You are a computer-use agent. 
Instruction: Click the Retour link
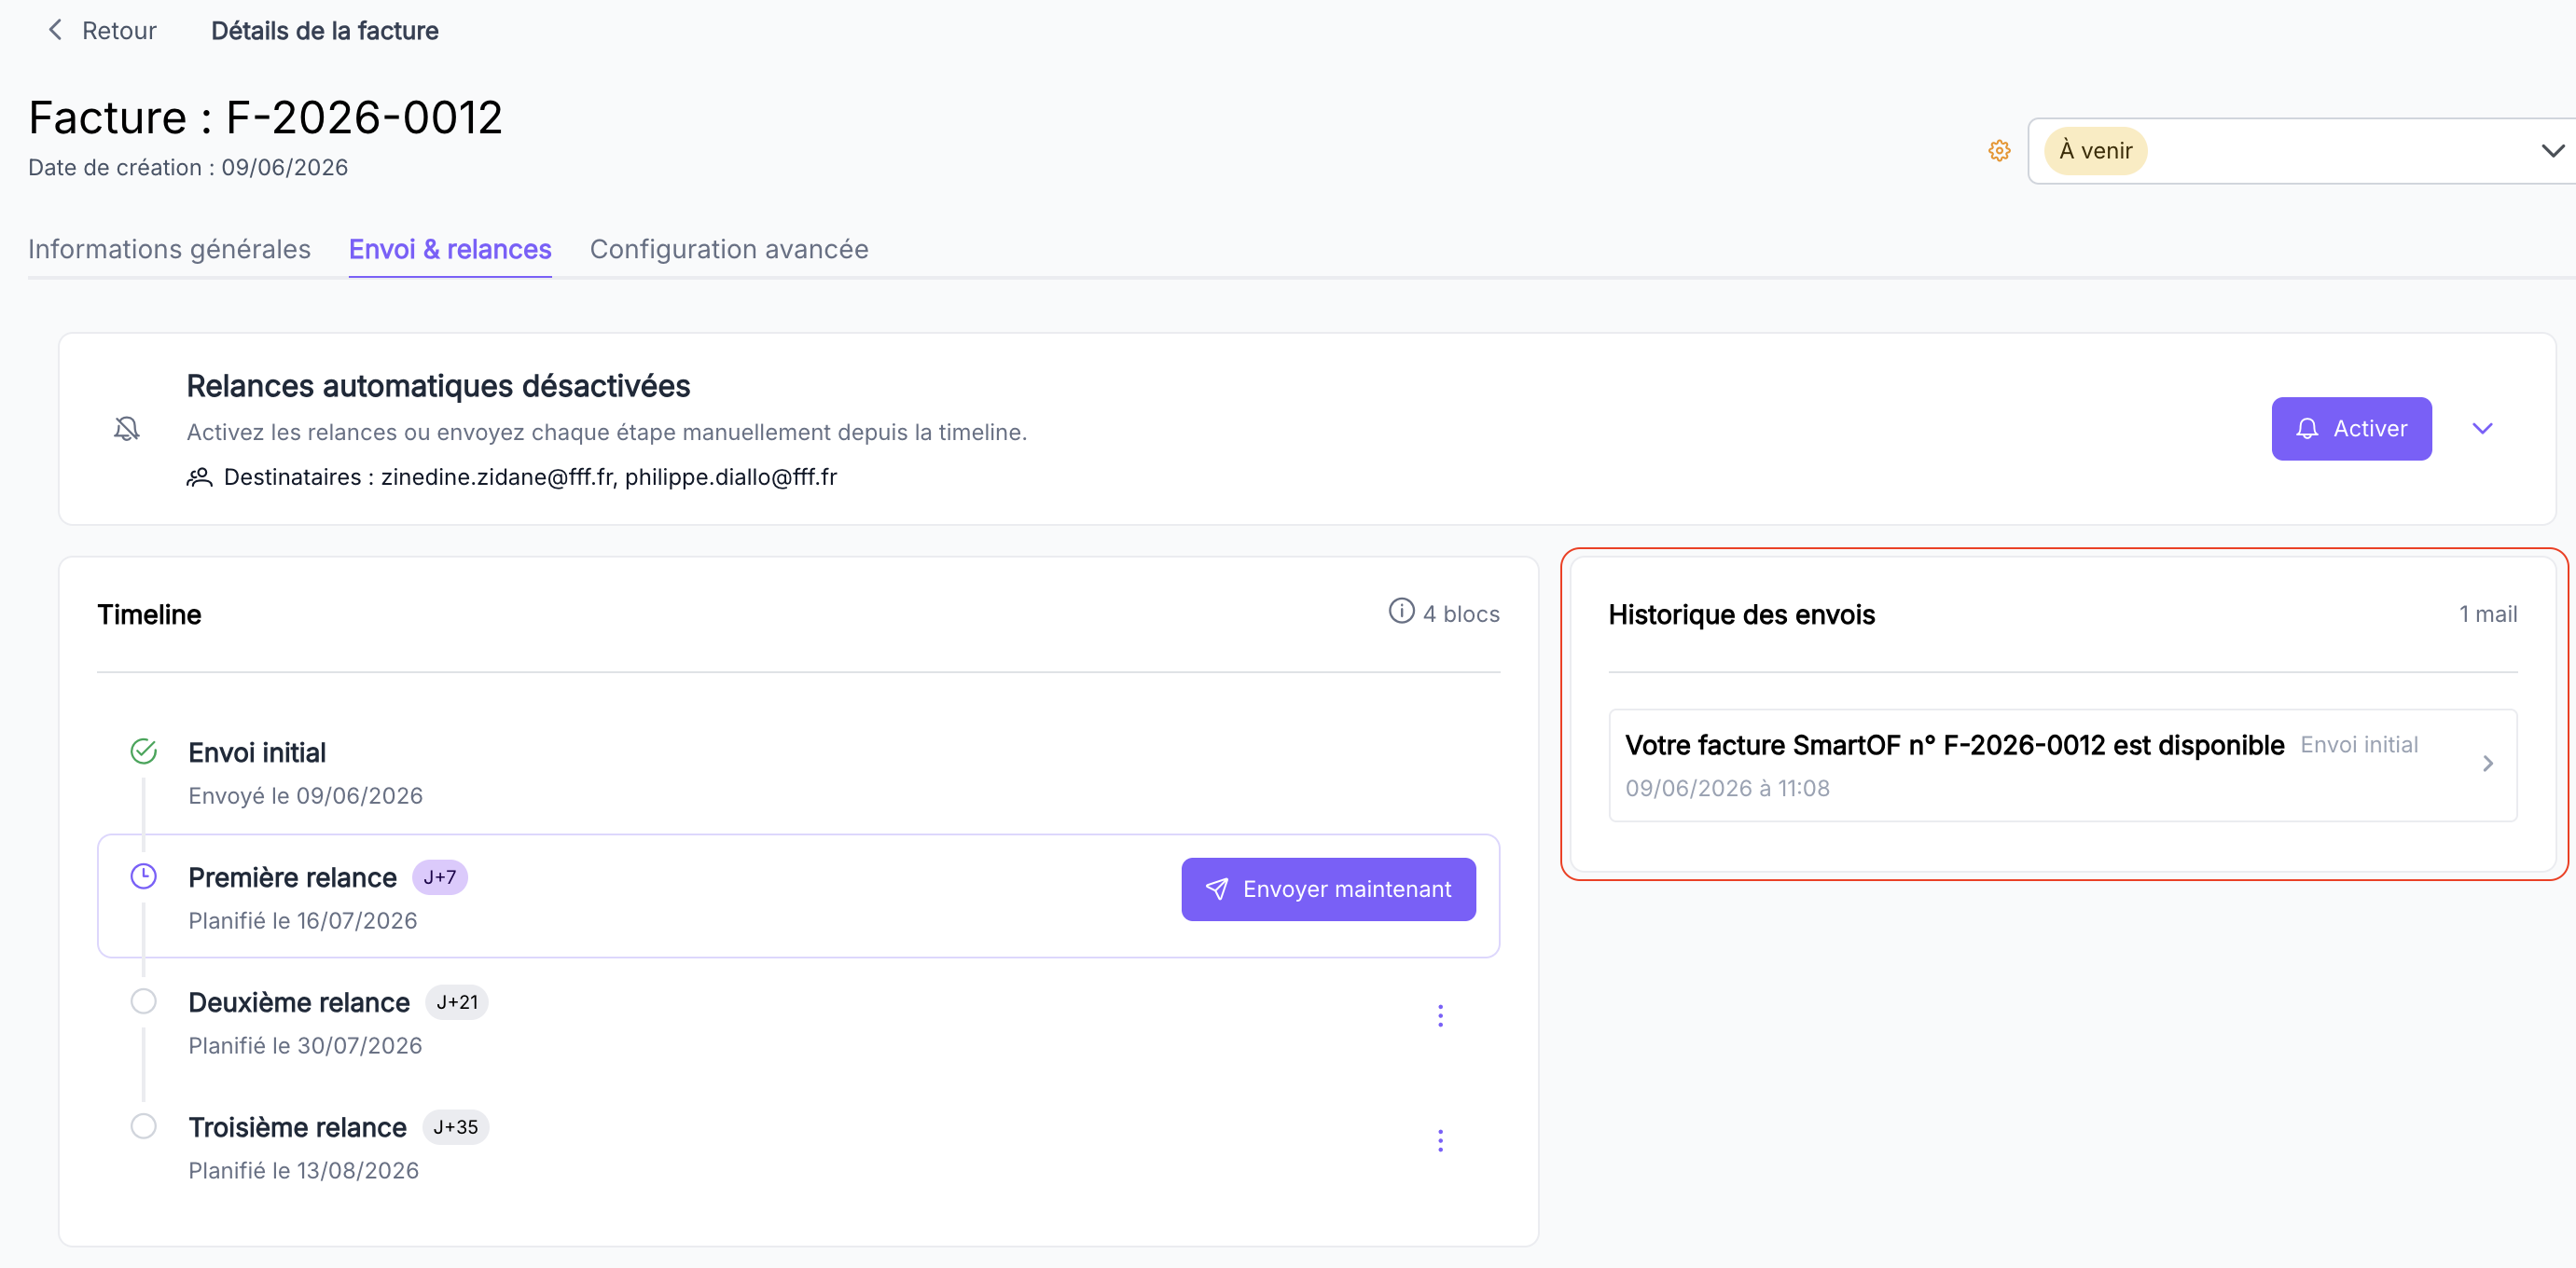[x=119, y=31]
